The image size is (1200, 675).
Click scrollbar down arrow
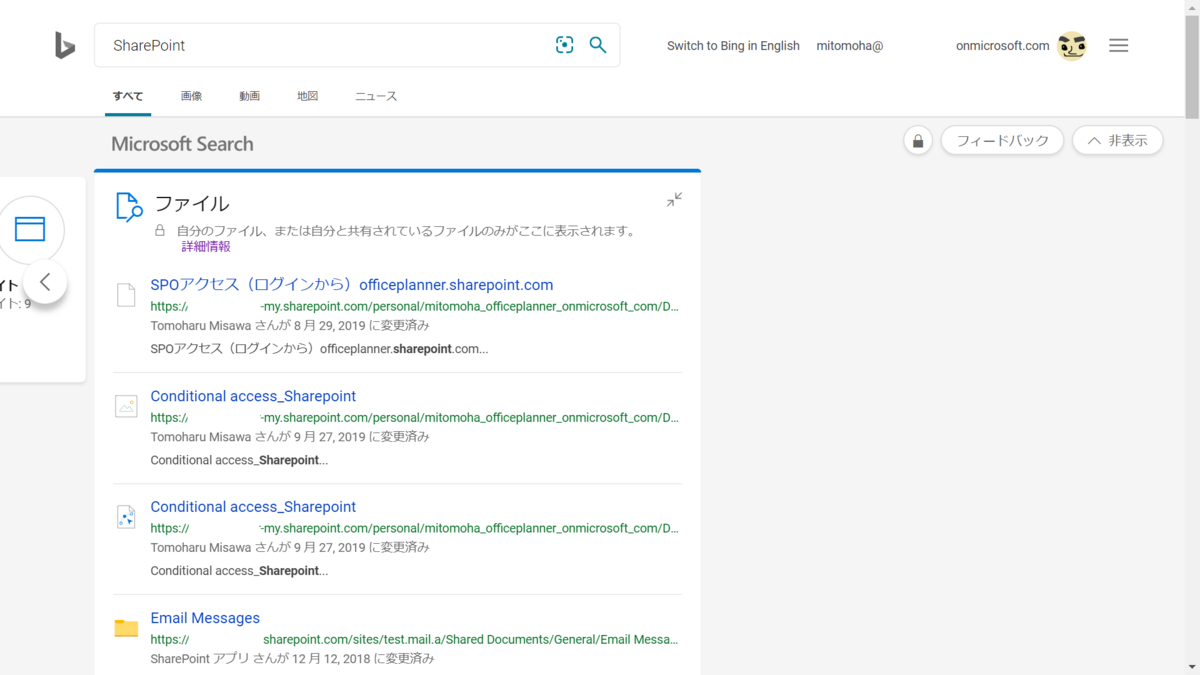tap(1192, 667)
